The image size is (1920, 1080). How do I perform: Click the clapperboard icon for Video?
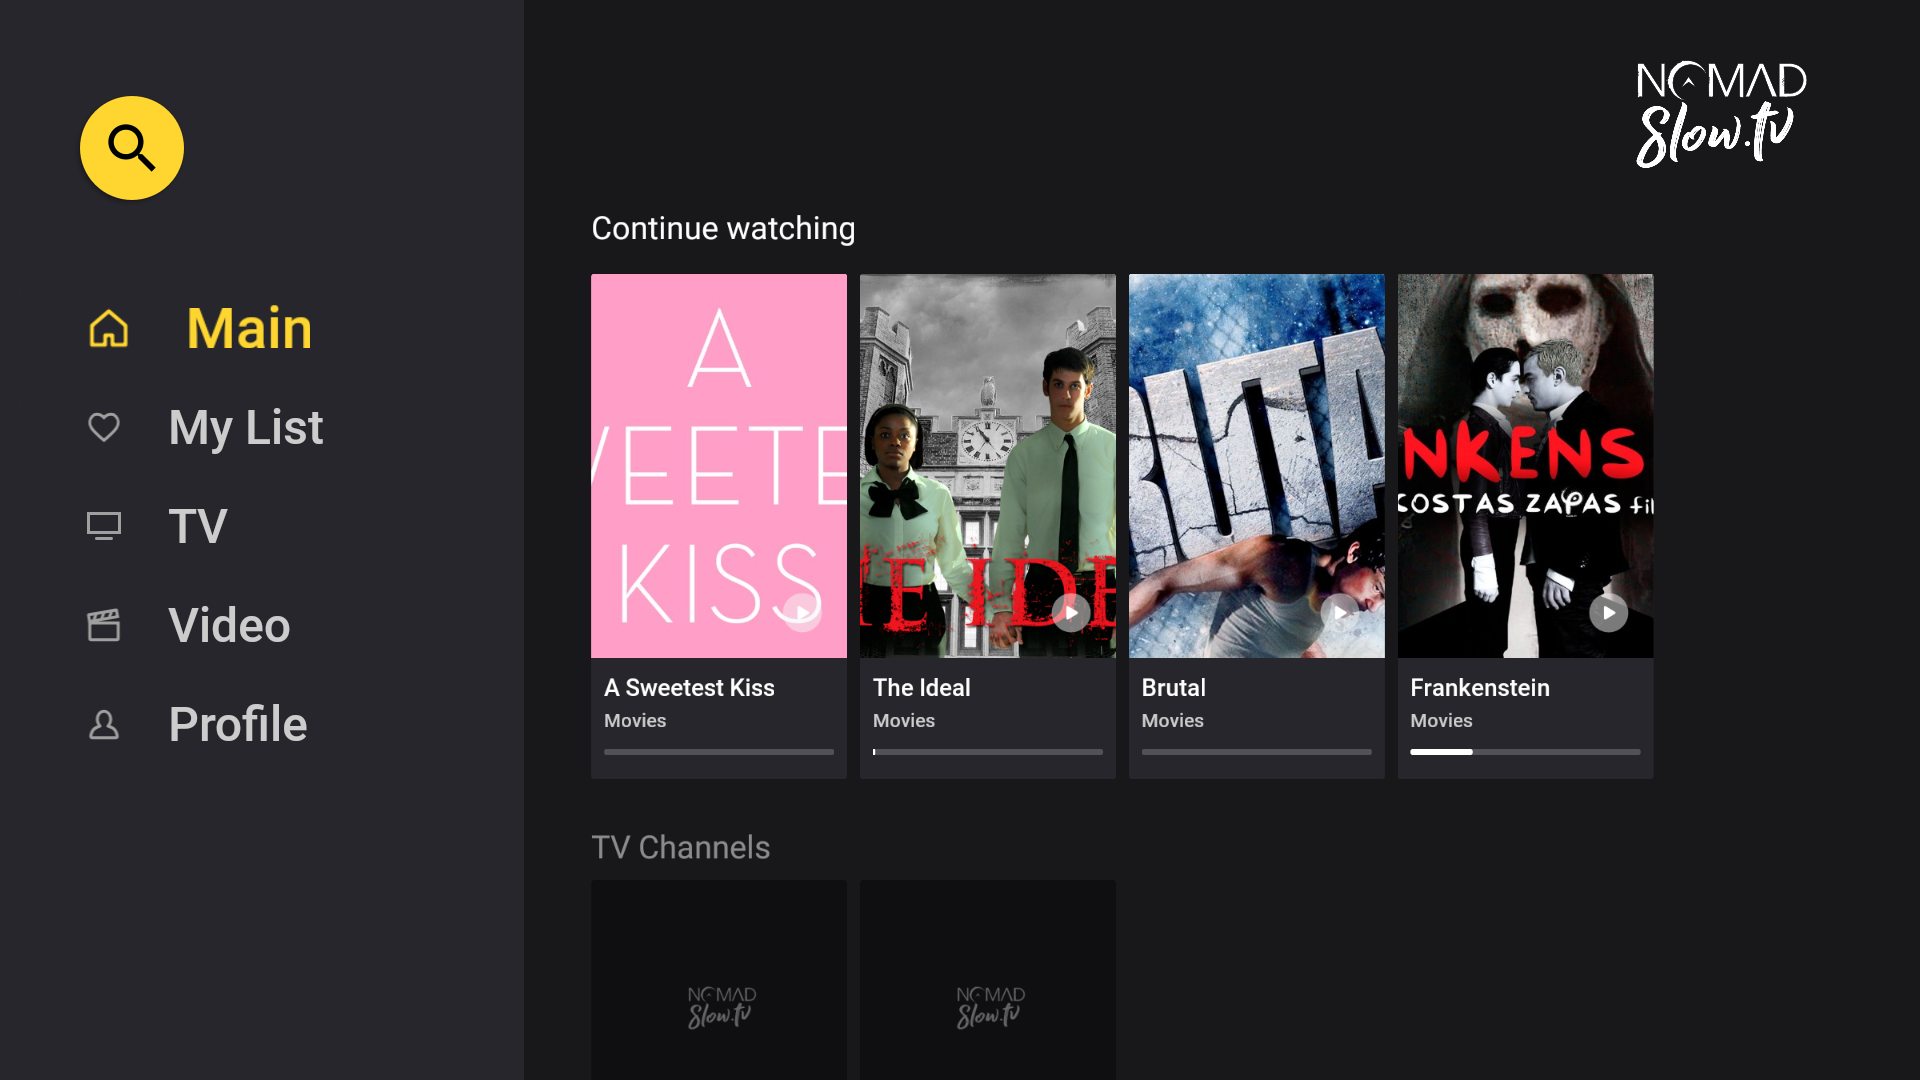(x=104, y=625)
